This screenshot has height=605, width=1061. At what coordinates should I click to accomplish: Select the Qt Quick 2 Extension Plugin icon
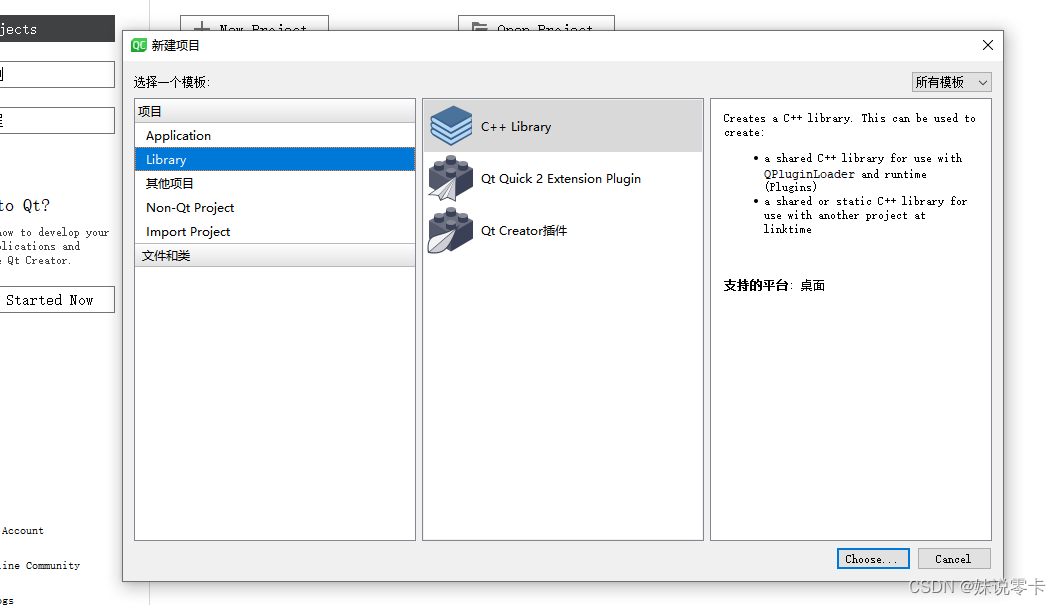click(451, 179)
